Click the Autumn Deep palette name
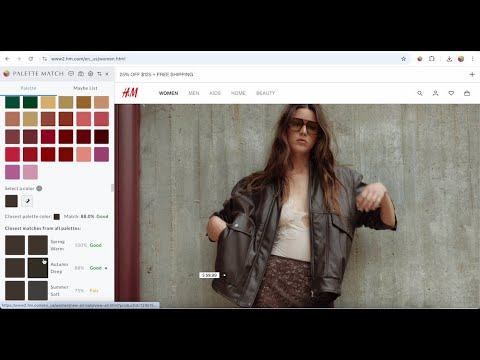The image size is (480, 360). click(59, 268)
